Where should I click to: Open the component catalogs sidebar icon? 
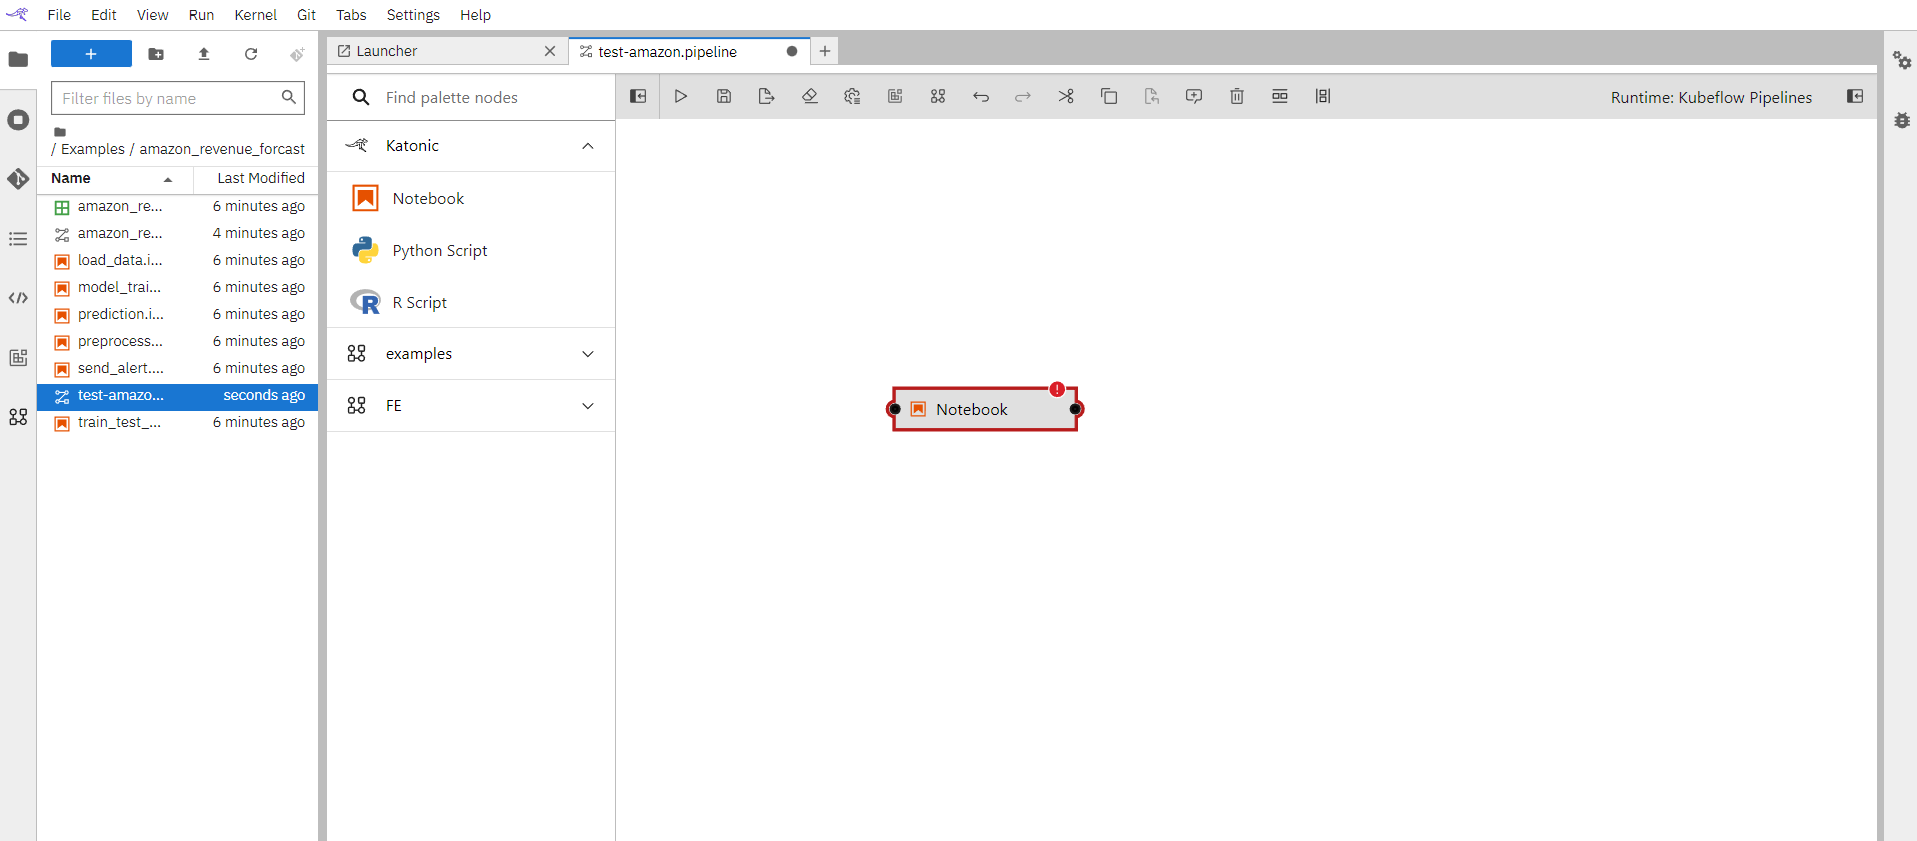pyautogui.click(x=18, y=417)
